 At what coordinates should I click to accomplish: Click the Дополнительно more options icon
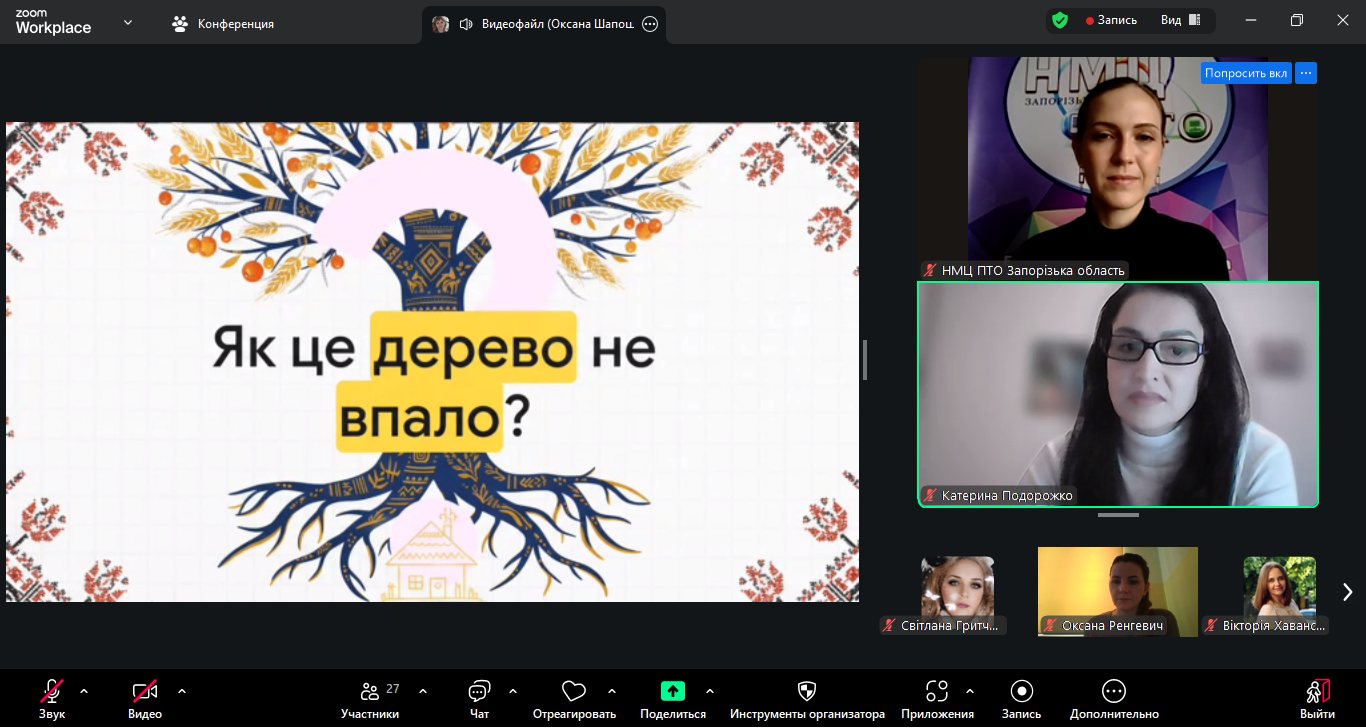click(1114, 691)
